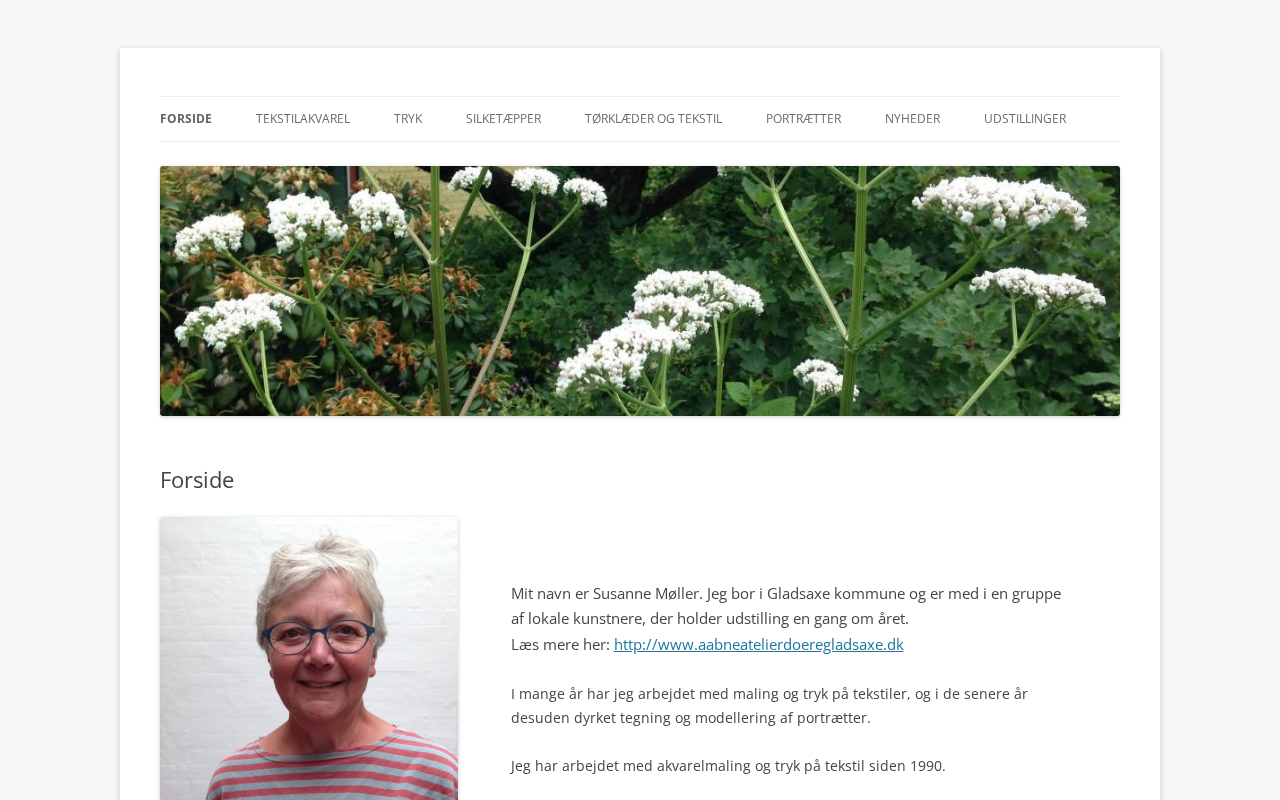1280x800 pixels.
Task: Click the white flower banner image
Action: click(640, 291)
